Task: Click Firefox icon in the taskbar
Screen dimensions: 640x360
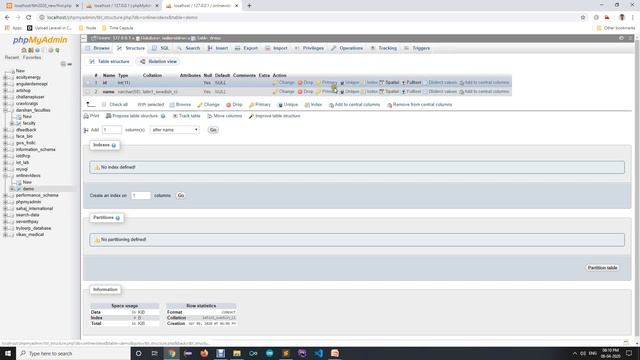Action: click(x=204, y=353)
